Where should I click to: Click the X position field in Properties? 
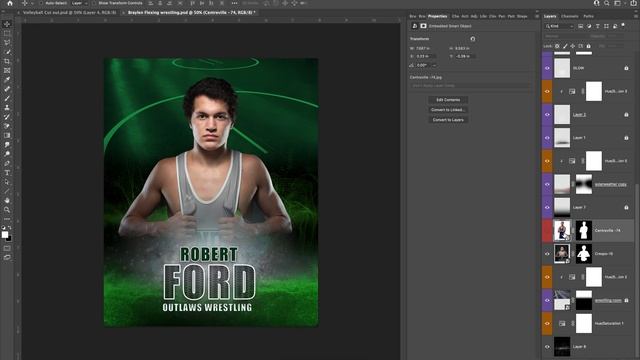(425, 56)
